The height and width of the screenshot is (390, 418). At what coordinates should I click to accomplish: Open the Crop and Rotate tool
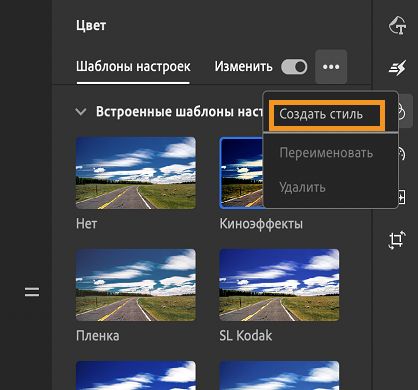pos(397,240)
